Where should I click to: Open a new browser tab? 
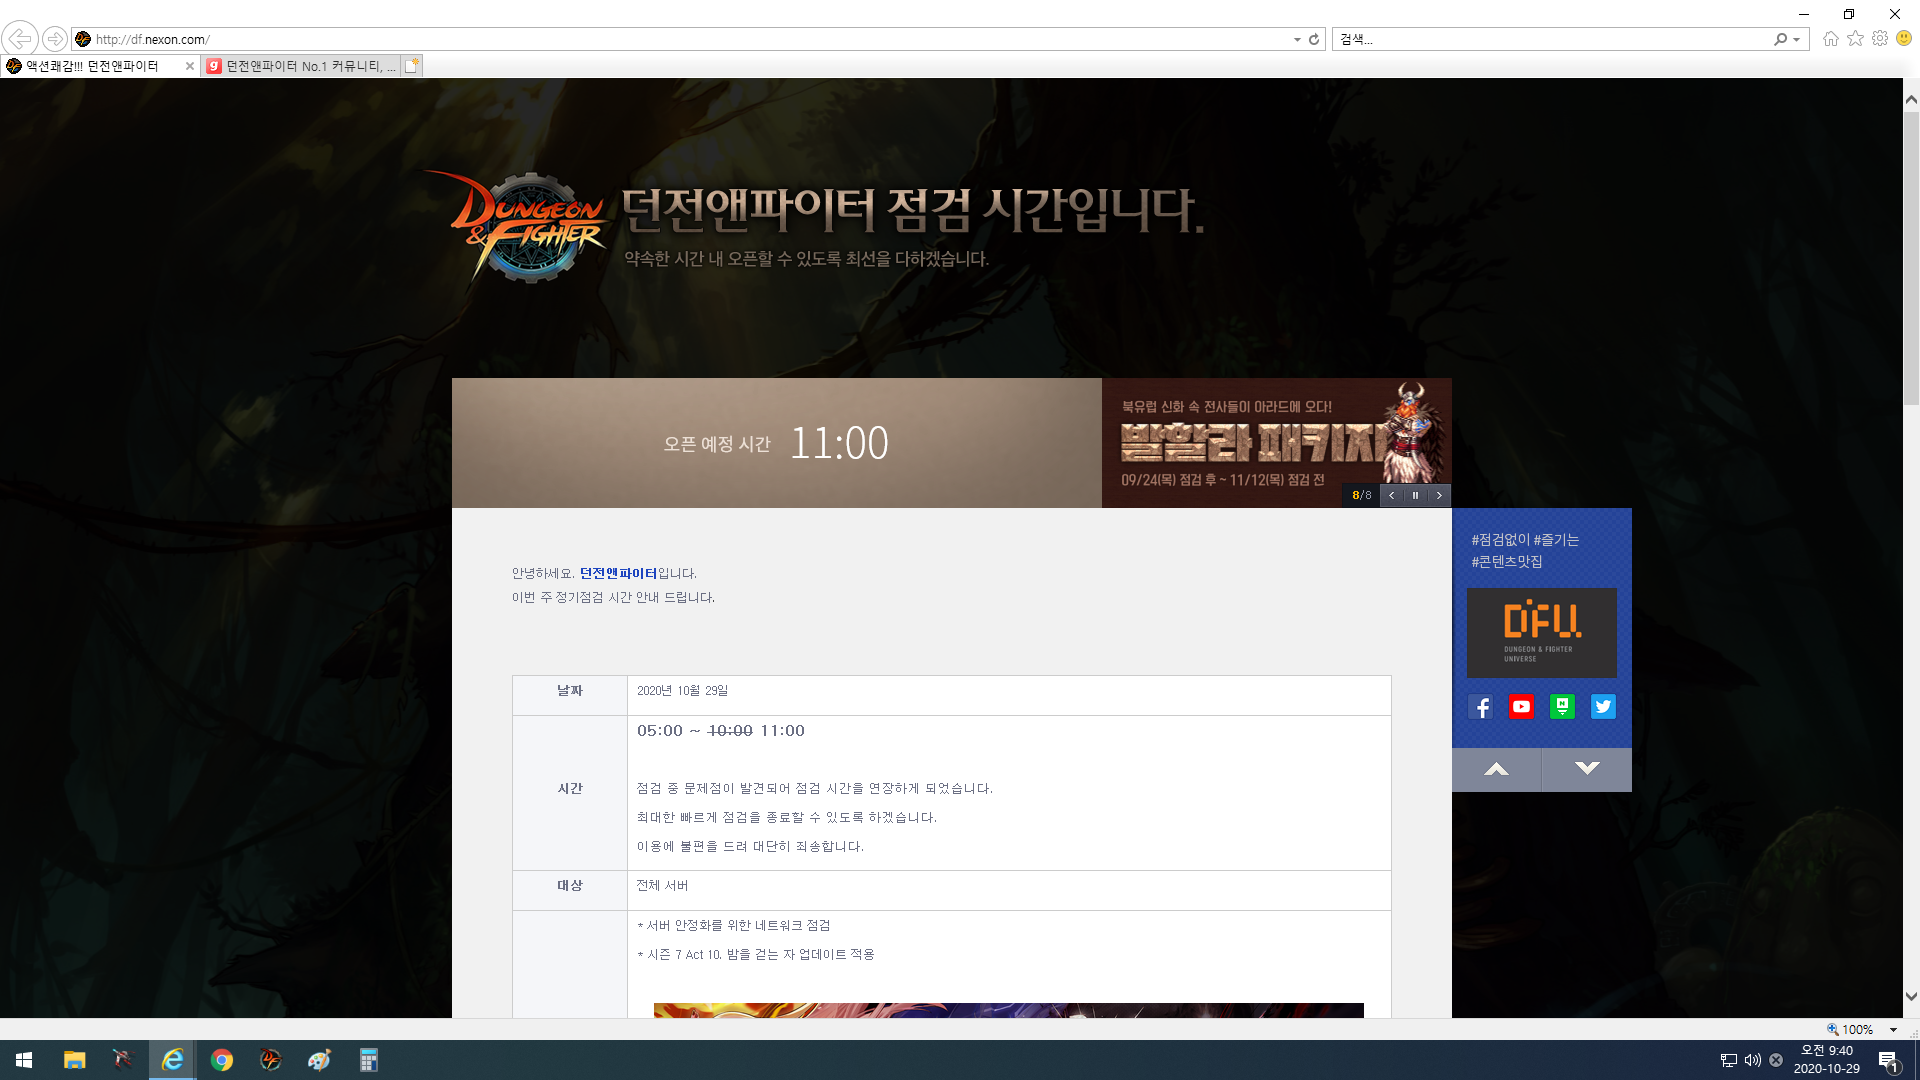click(412, 66)
